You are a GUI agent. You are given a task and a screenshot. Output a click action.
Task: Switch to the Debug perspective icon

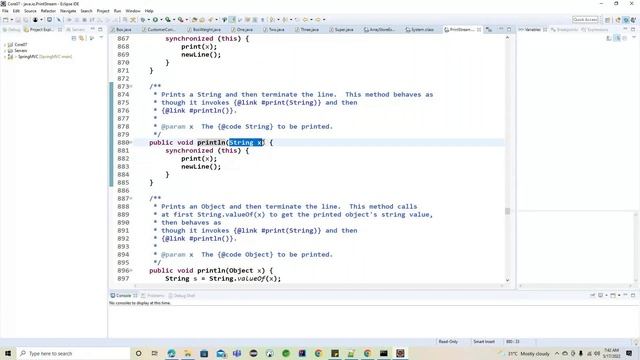tap(626, 20)
